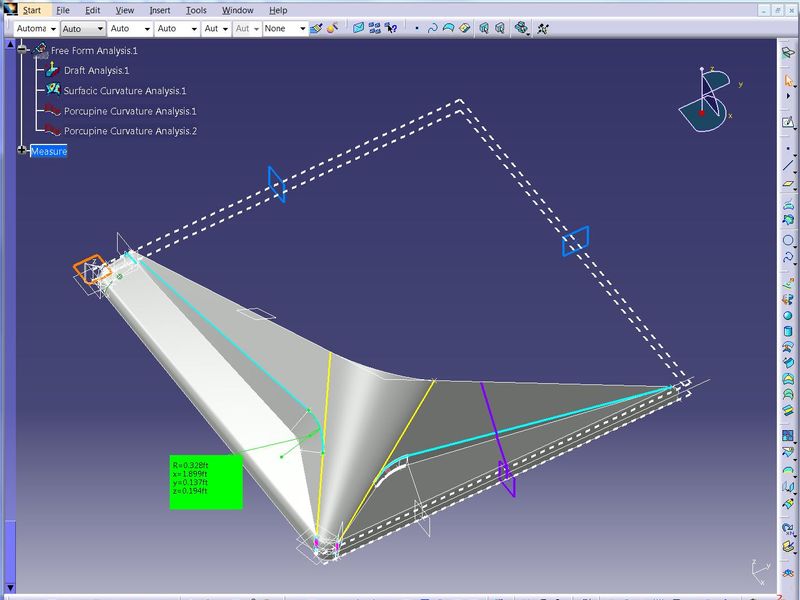Open the fourth Auto dropdown arrow
This screenshot has height=600, width=800.
coord(194,29)
